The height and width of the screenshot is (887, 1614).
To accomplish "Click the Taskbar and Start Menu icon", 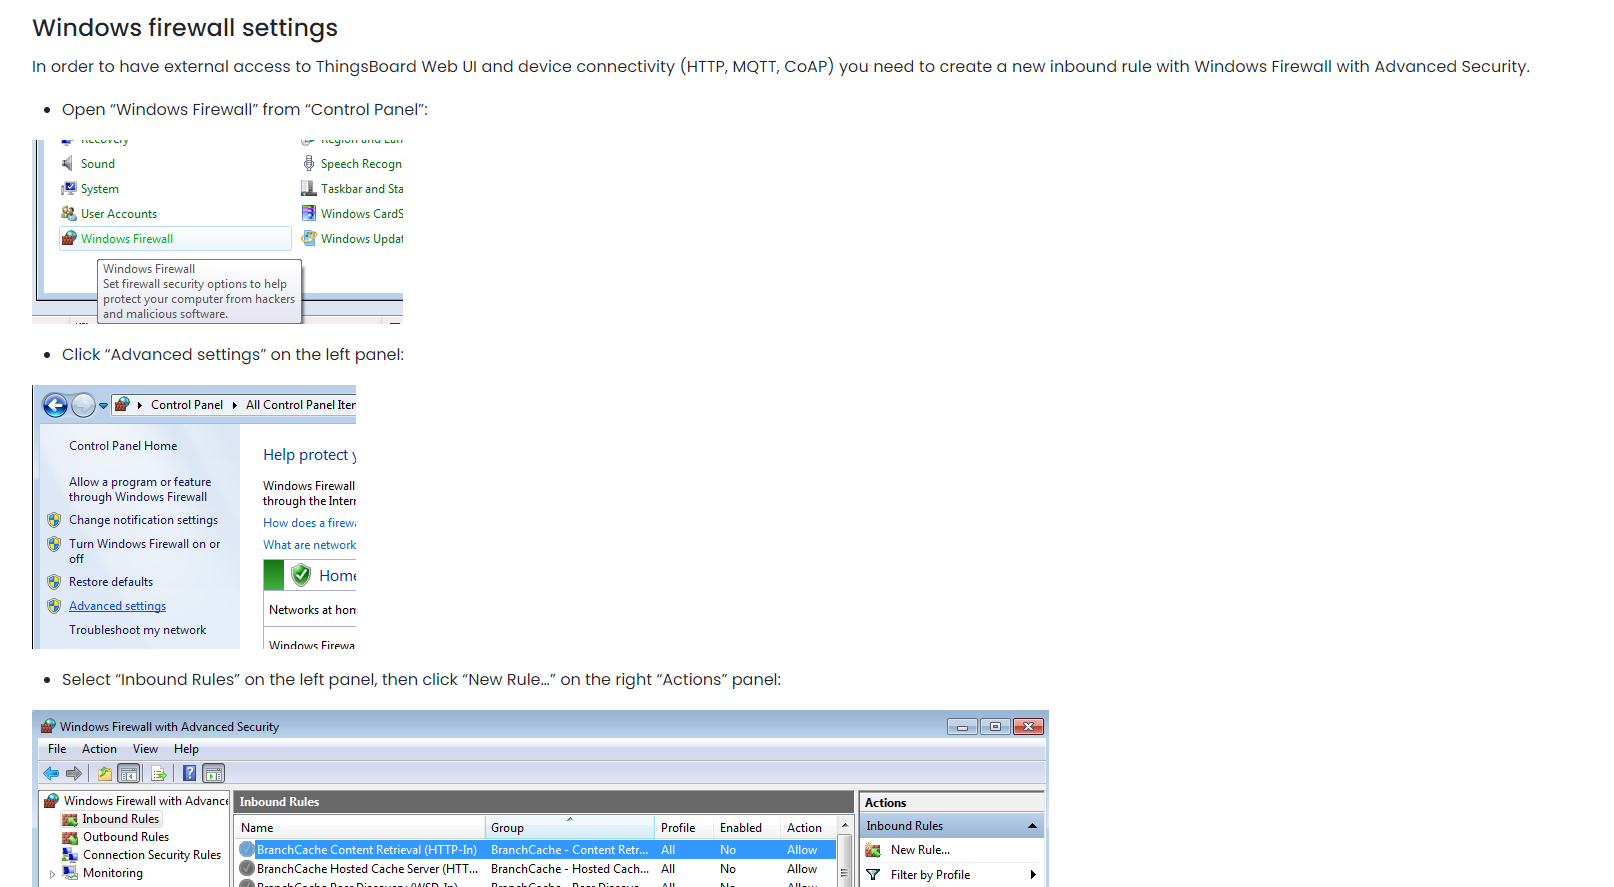I will pyautogui.click(x=309, y=188).
